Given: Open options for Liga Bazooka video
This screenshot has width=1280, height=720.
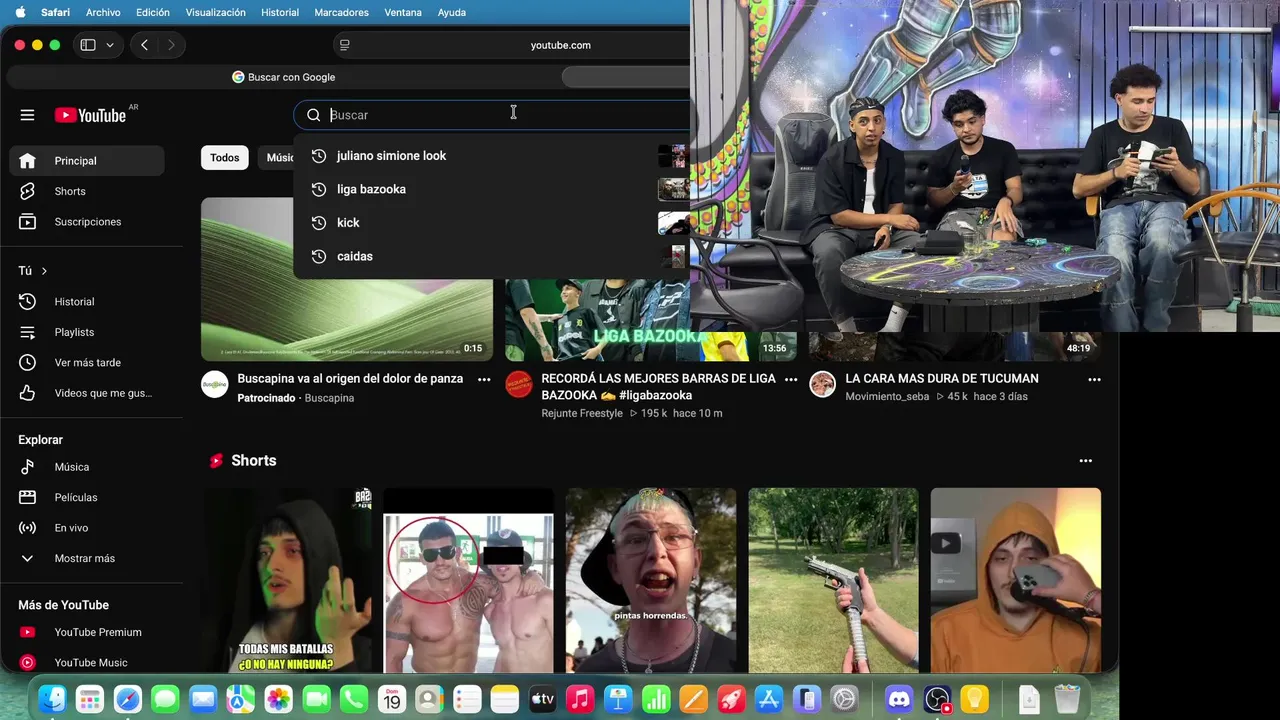Looking at the screenshot, I should [791, 379].
